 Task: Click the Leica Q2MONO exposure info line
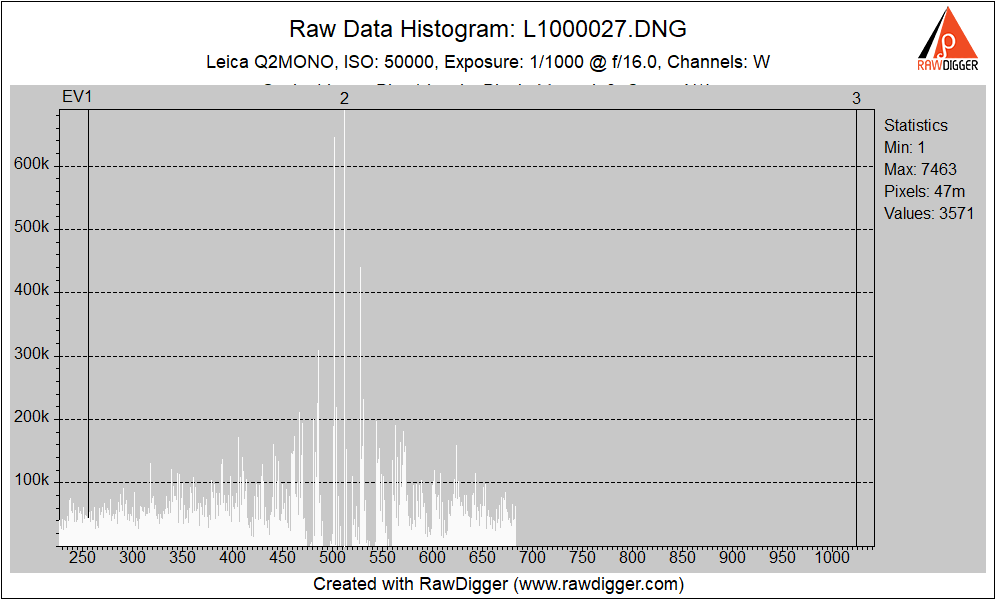click(488, 62)
